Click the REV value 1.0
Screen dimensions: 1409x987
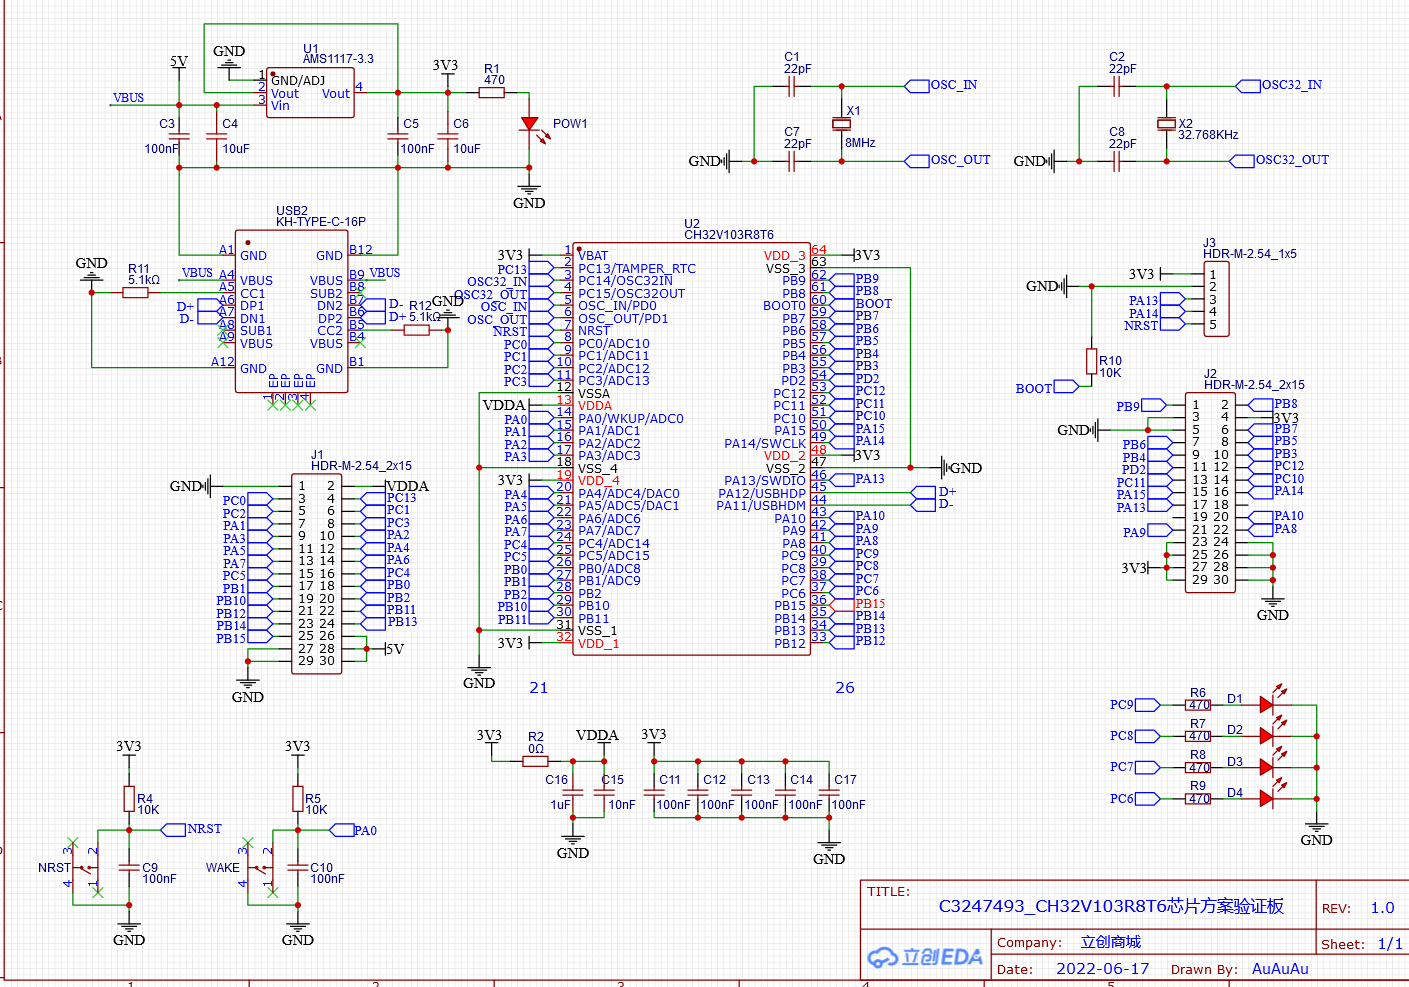[x=1382, y=908]
